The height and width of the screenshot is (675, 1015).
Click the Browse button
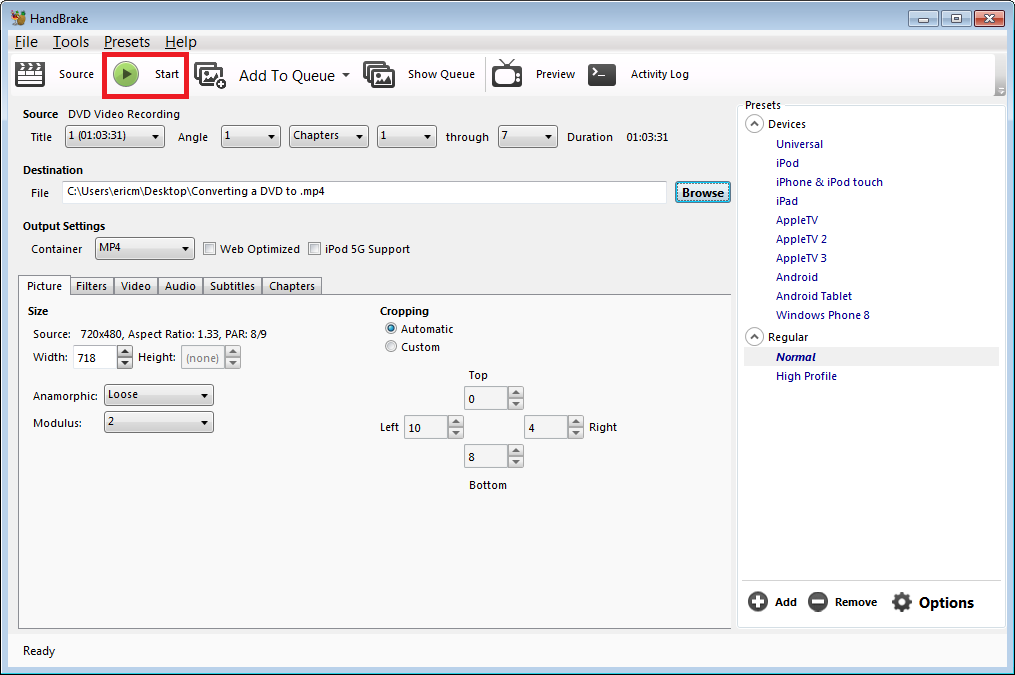click(x=703, y=192)
